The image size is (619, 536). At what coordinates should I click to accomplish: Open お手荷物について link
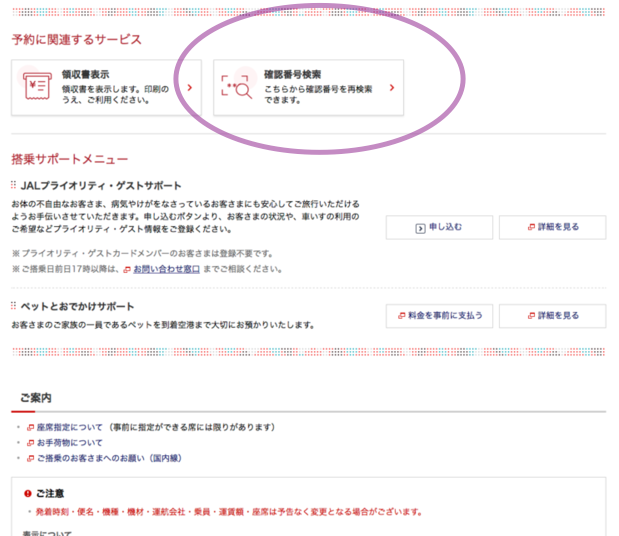(x=69, y=443)
